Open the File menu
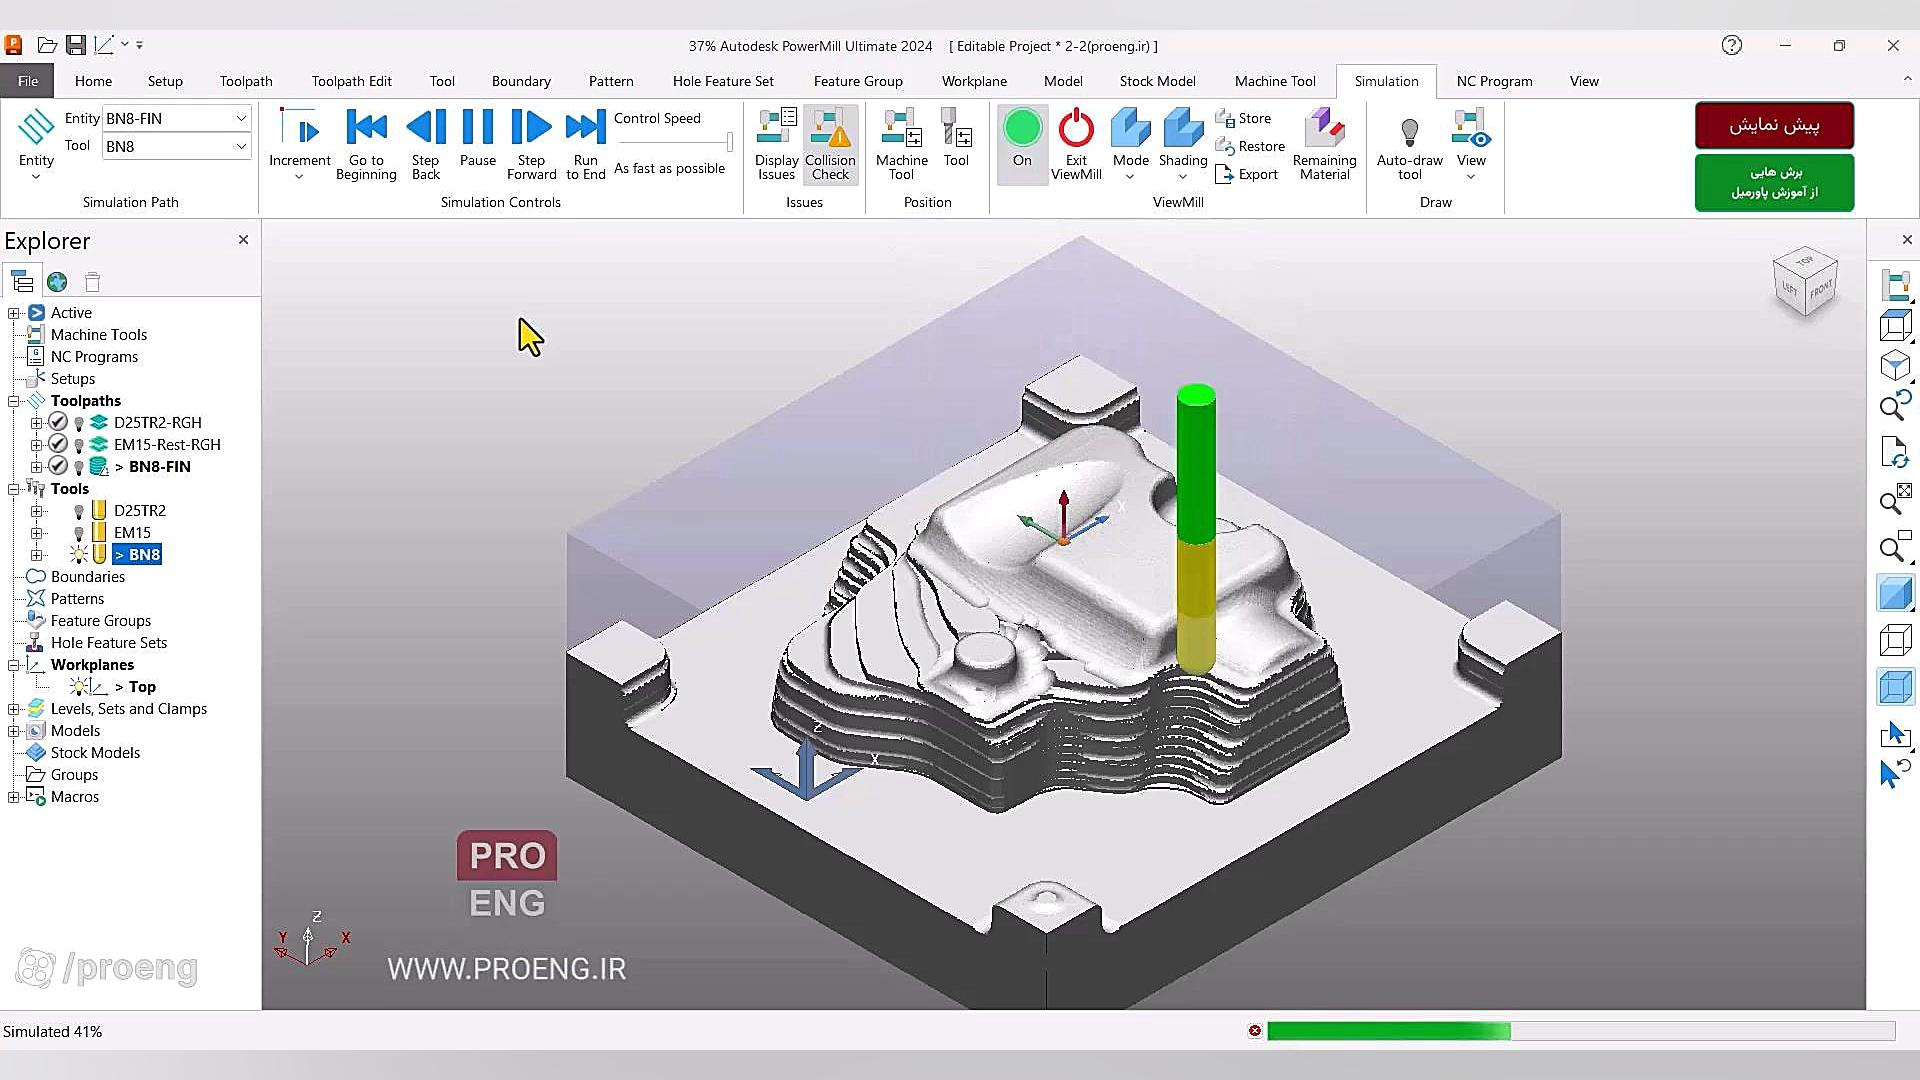Image resolution: width=1920 pixels, height=1080 pixels. tap(28, 81)
